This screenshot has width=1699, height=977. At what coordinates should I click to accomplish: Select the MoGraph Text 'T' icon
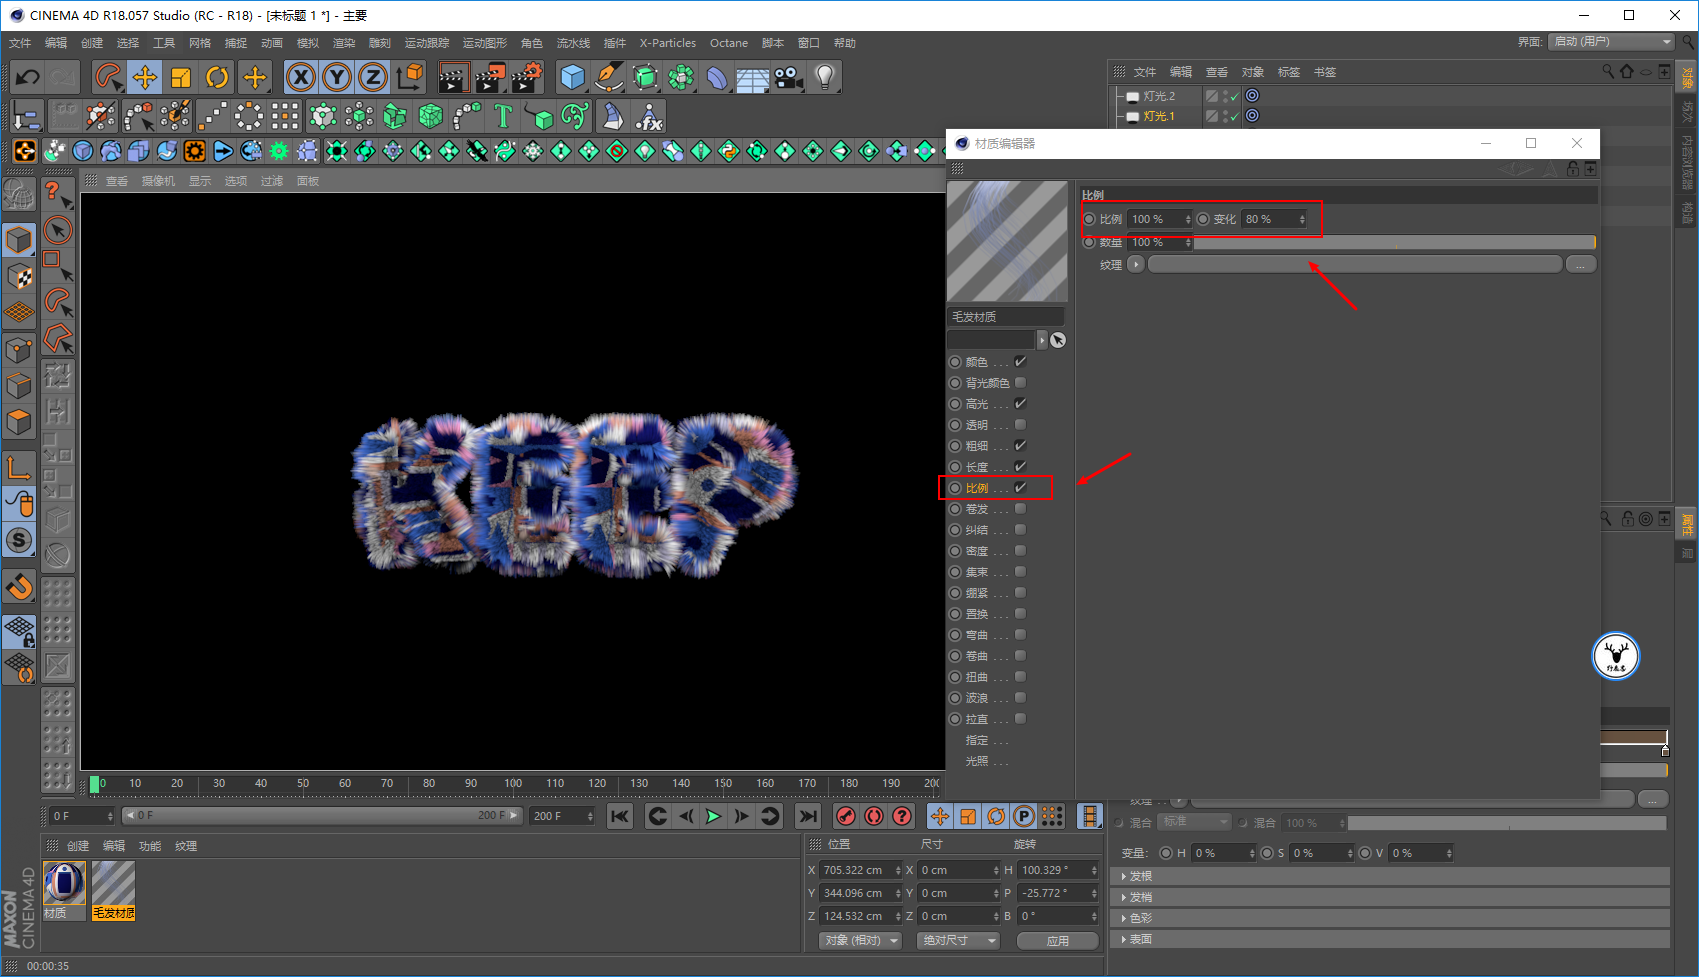[x=503, y=117]
